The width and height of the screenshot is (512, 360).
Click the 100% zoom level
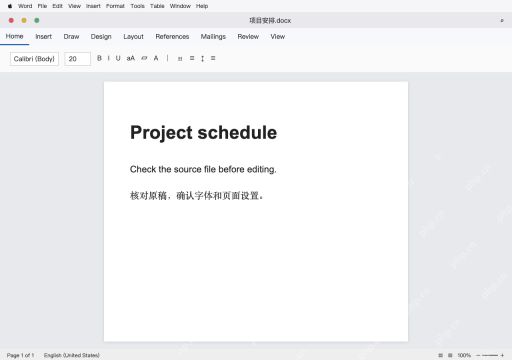464,355
